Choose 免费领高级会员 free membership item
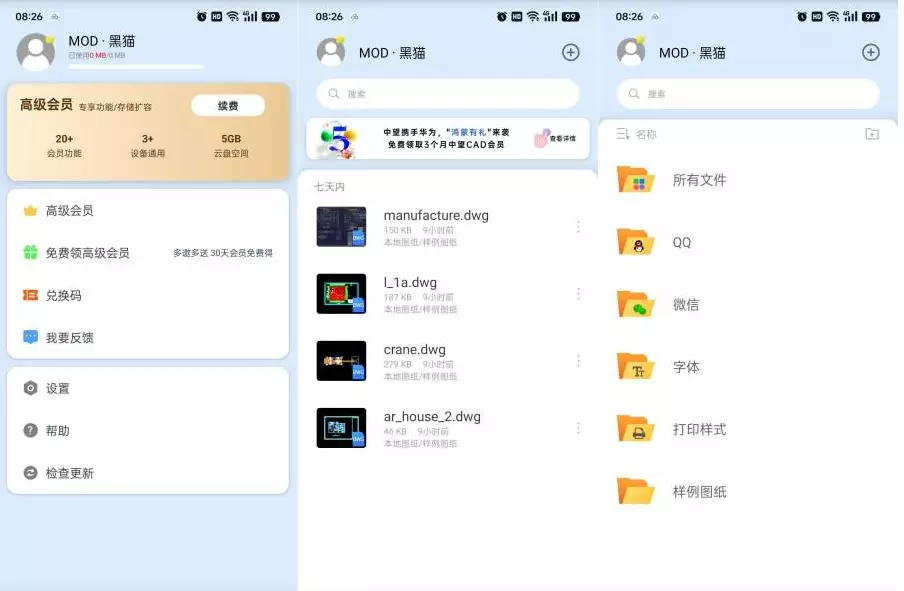 tap(87, 253)
